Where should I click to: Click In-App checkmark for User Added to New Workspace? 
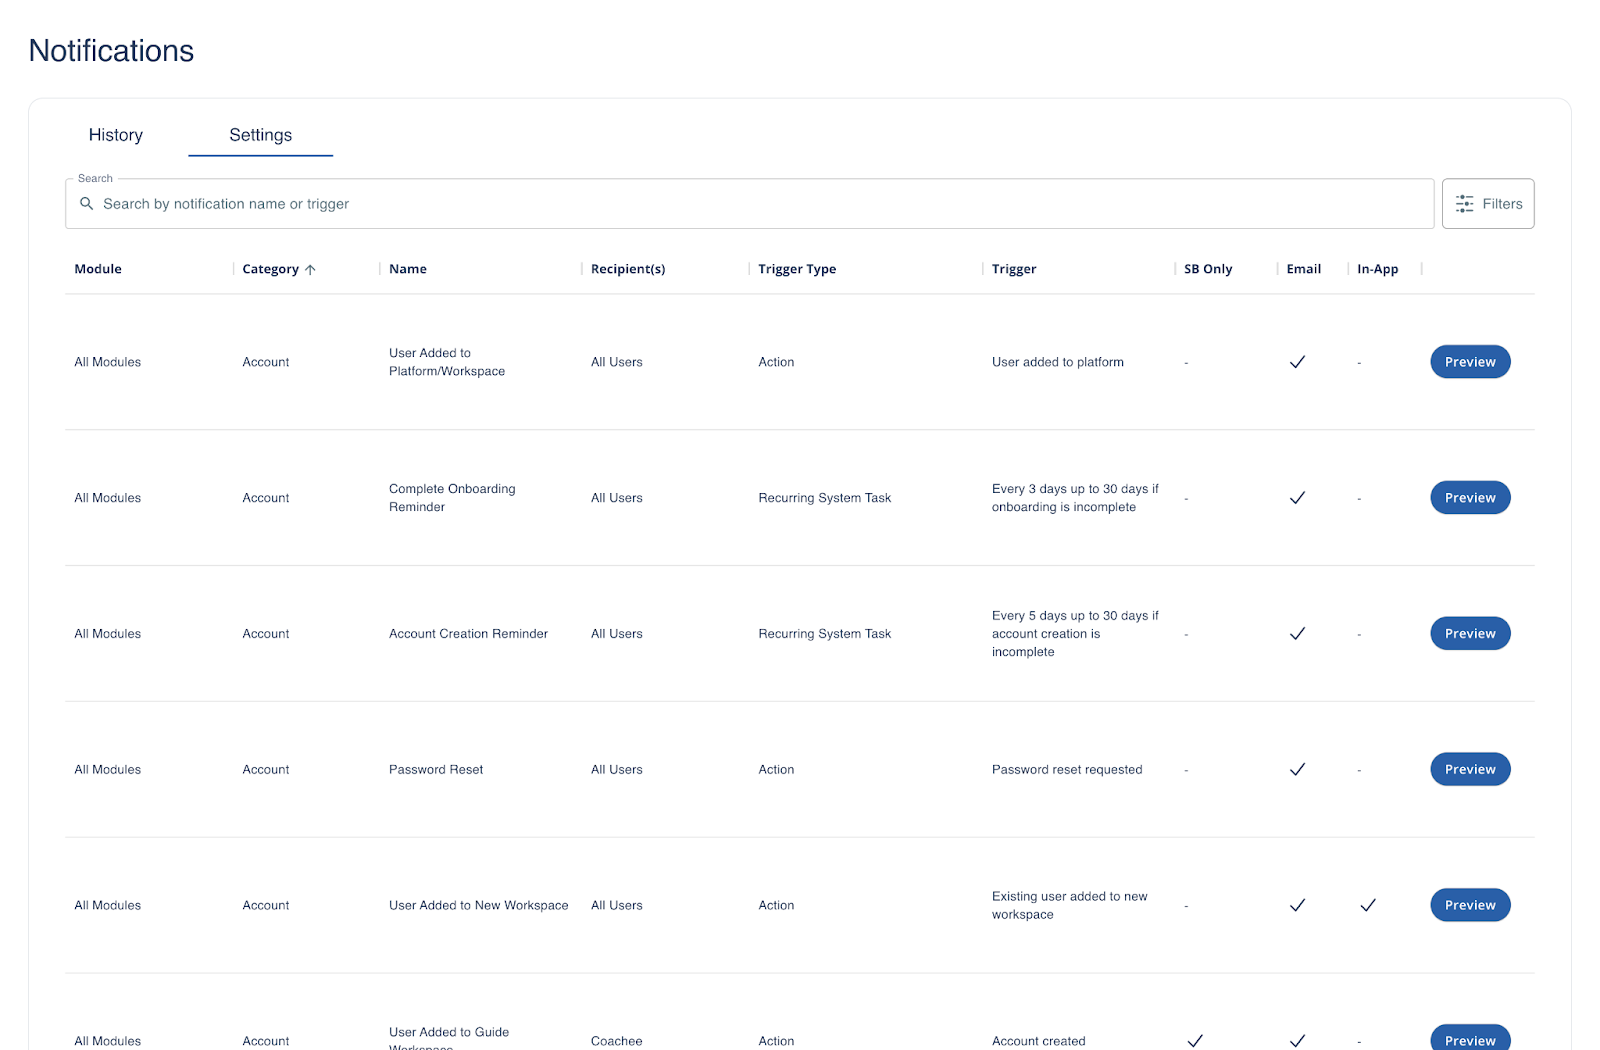[x=1368, y=906]
